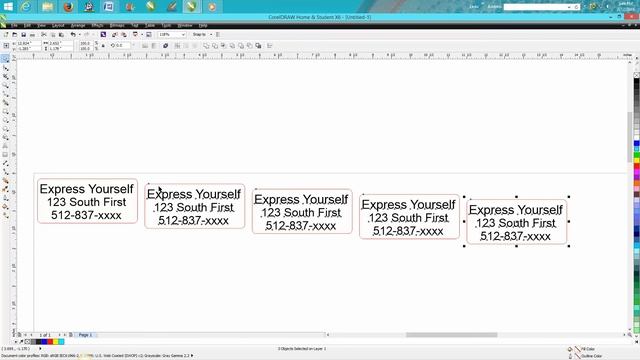Image resolution: width=640 pixels, height=360 pixels.
Task: Open the File menu
Action: 14,25
